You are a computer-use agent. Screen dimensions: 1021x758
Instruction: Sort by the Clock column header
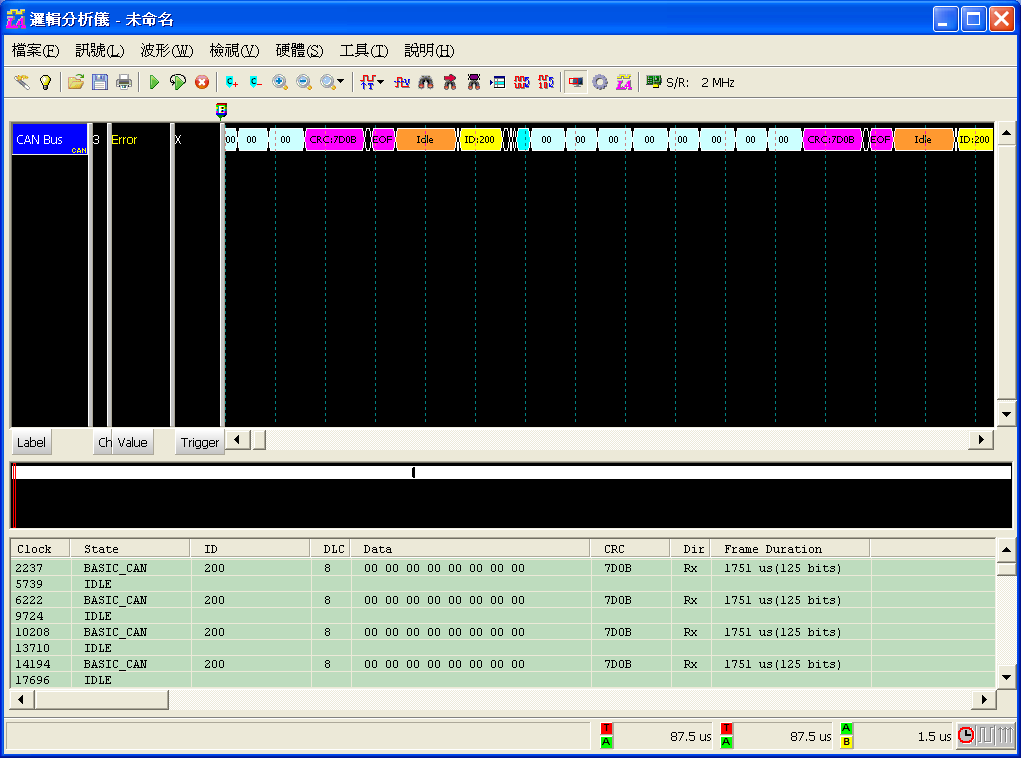40,549
